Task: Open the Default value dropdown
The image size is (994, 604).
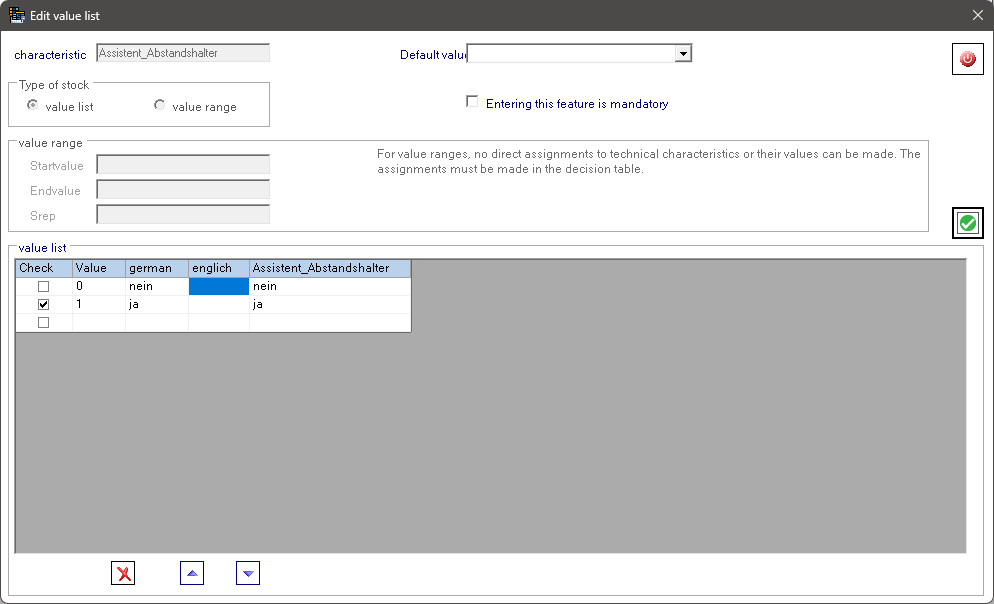Action: (682, 53)
